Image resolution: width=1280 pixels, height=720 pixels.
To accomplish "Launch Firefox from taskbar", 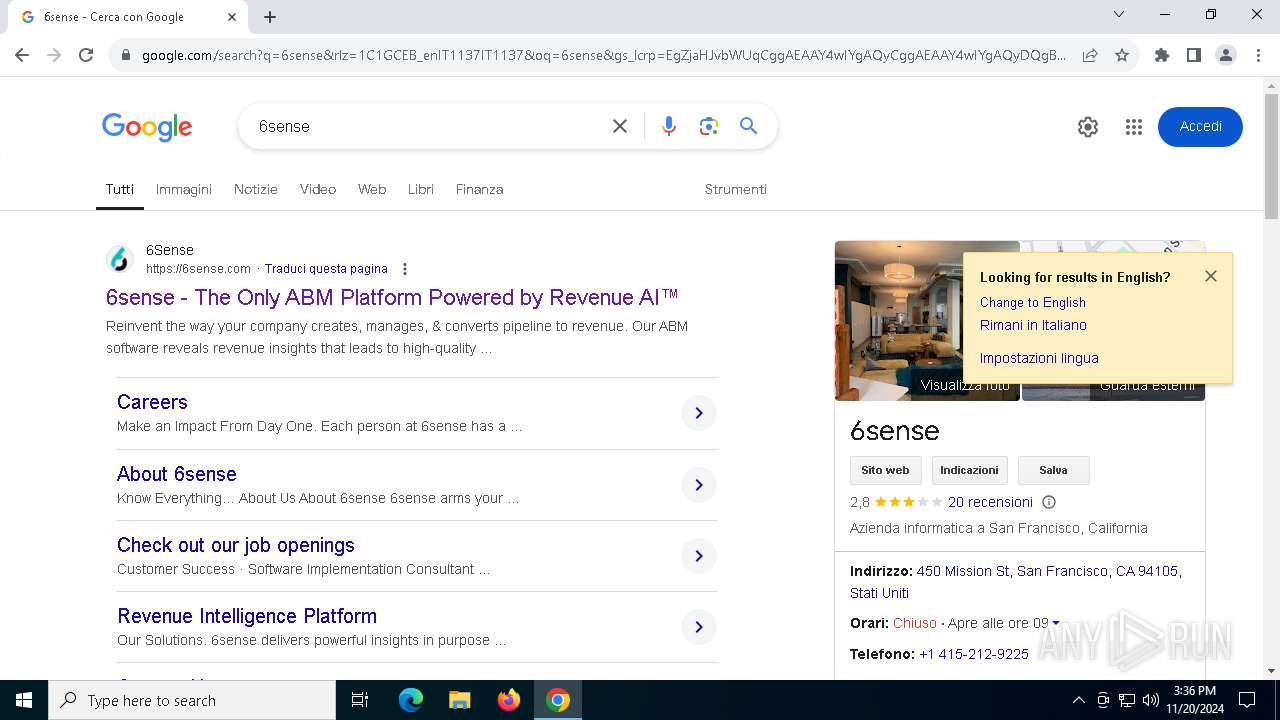I will [509, 700].
